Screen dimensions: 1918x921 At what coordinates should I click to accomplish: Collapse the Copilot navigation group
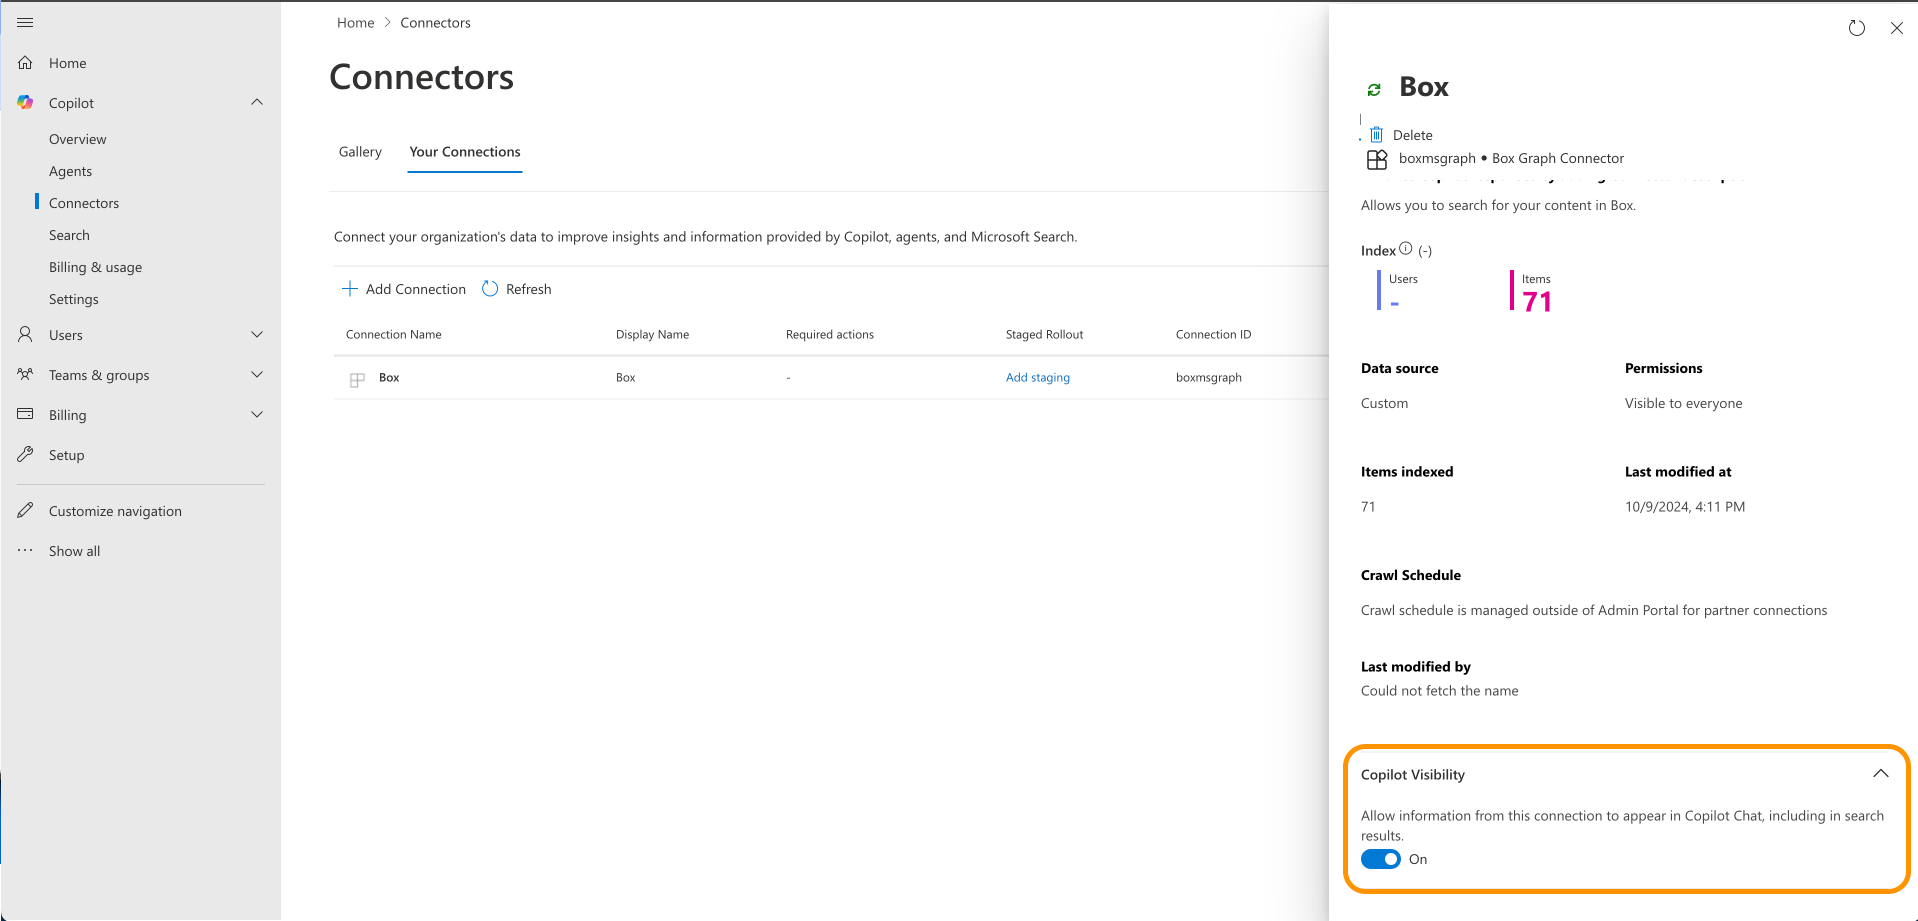coord(257,102)
